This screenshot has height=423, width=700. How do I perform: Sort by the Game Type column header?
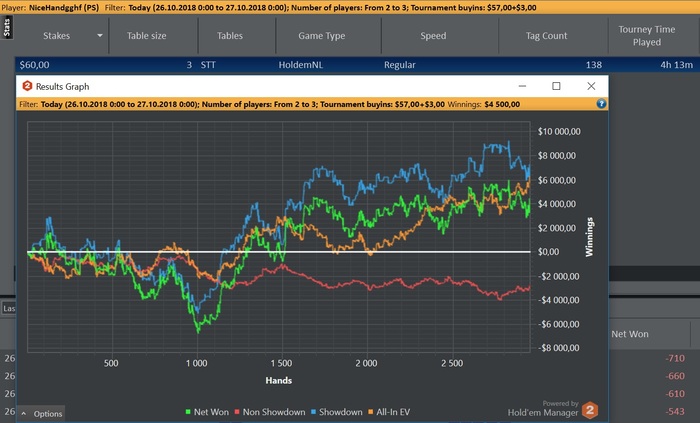point(322,36)
